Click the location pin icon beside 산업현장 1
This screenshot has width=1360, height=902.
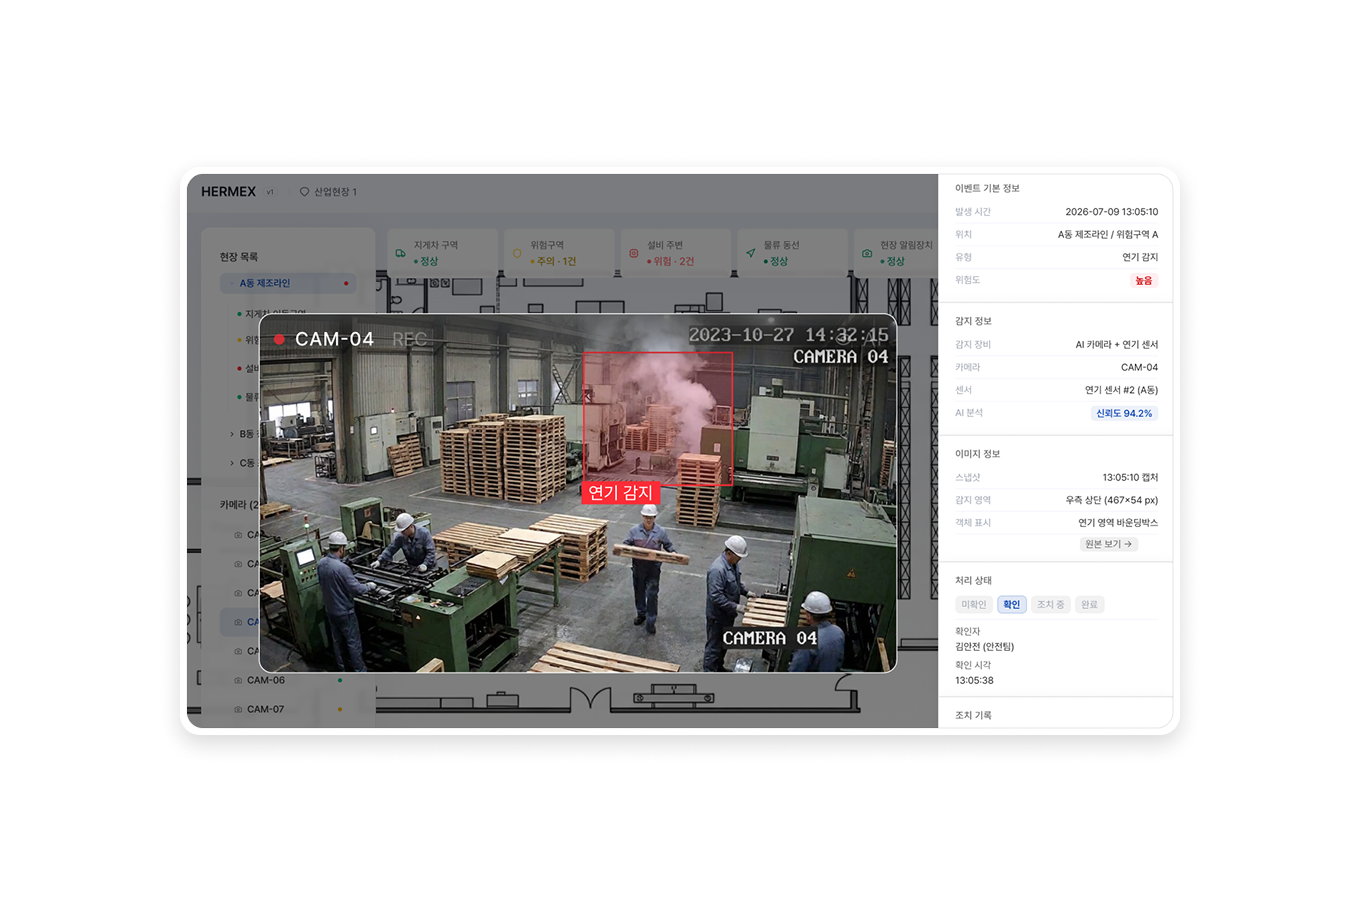pos(304,192)
